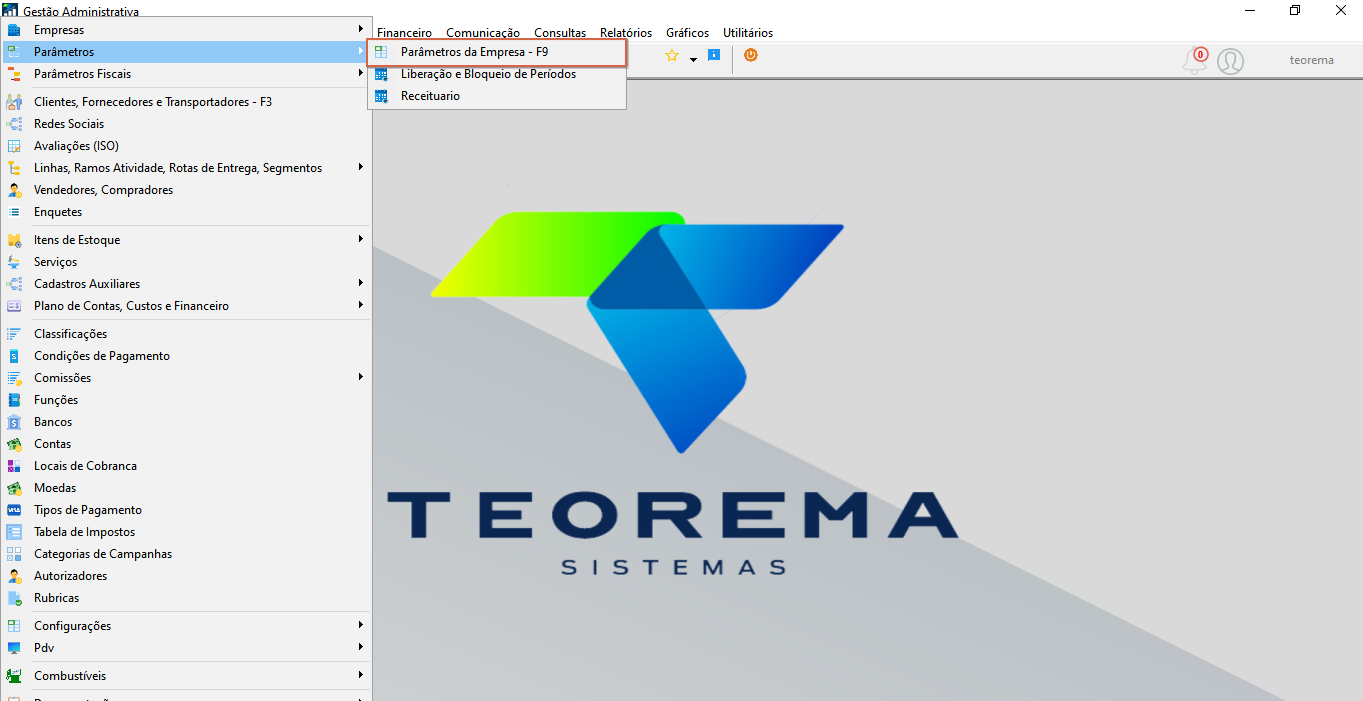Image resolution: width=1363 pixels, height=701 pixels.
Task: Click the Parâmetros Fiscais icon
Action: [14, 74]
